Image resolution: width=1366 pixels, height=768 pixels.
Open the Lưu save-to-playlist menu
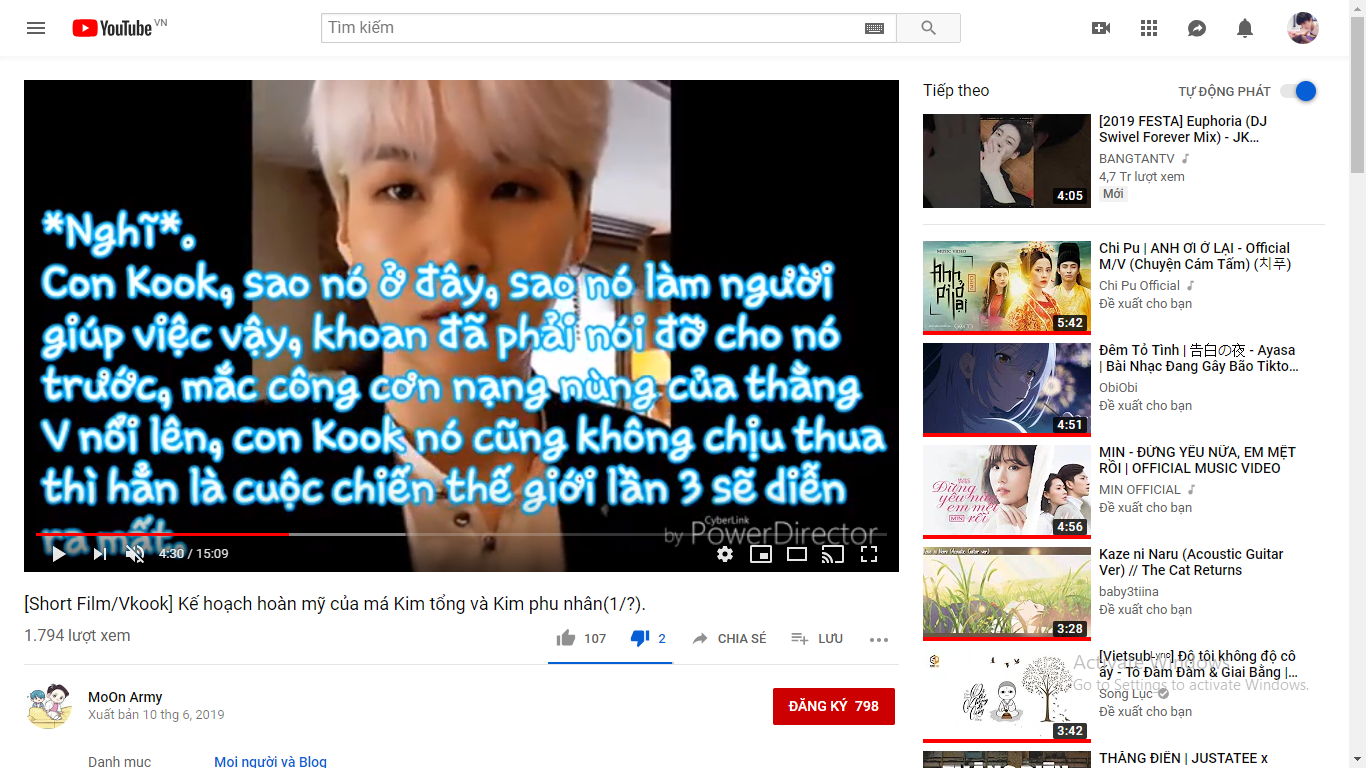point(817,639)
